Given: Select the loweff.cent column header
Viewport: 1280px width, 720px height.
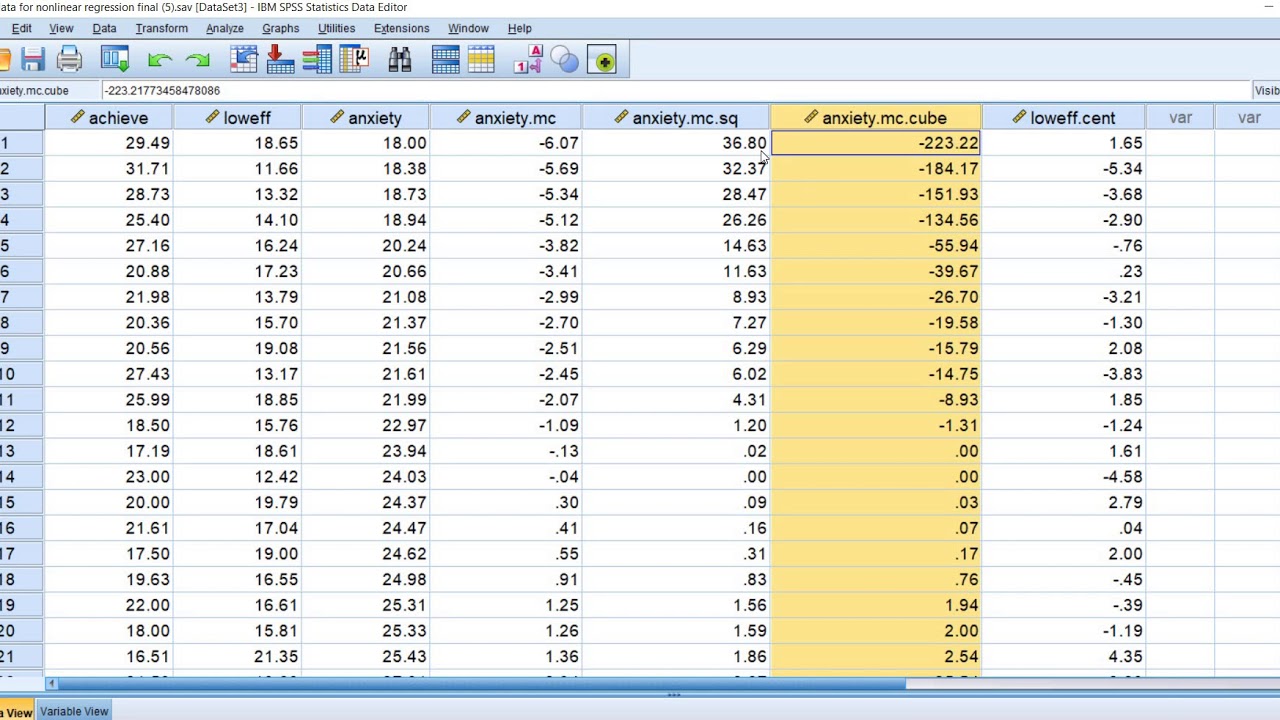Looking at the screenshot, I should [x=1063, y=118].
